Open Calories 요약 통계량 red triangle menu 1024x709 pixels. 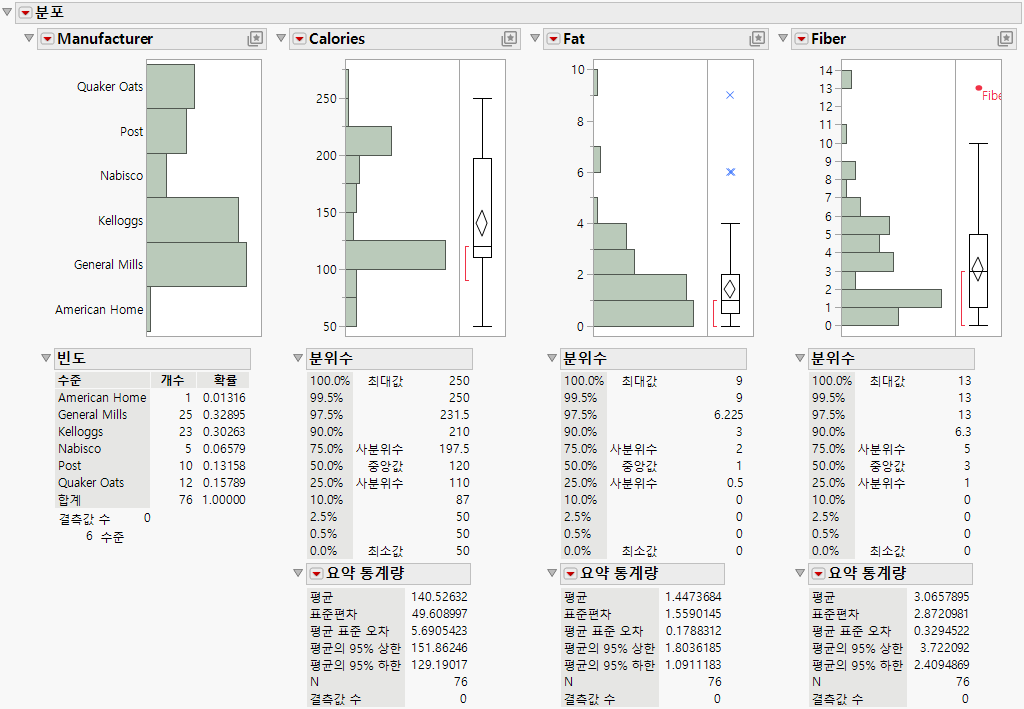pyautogui.click(x=316, y=574)
